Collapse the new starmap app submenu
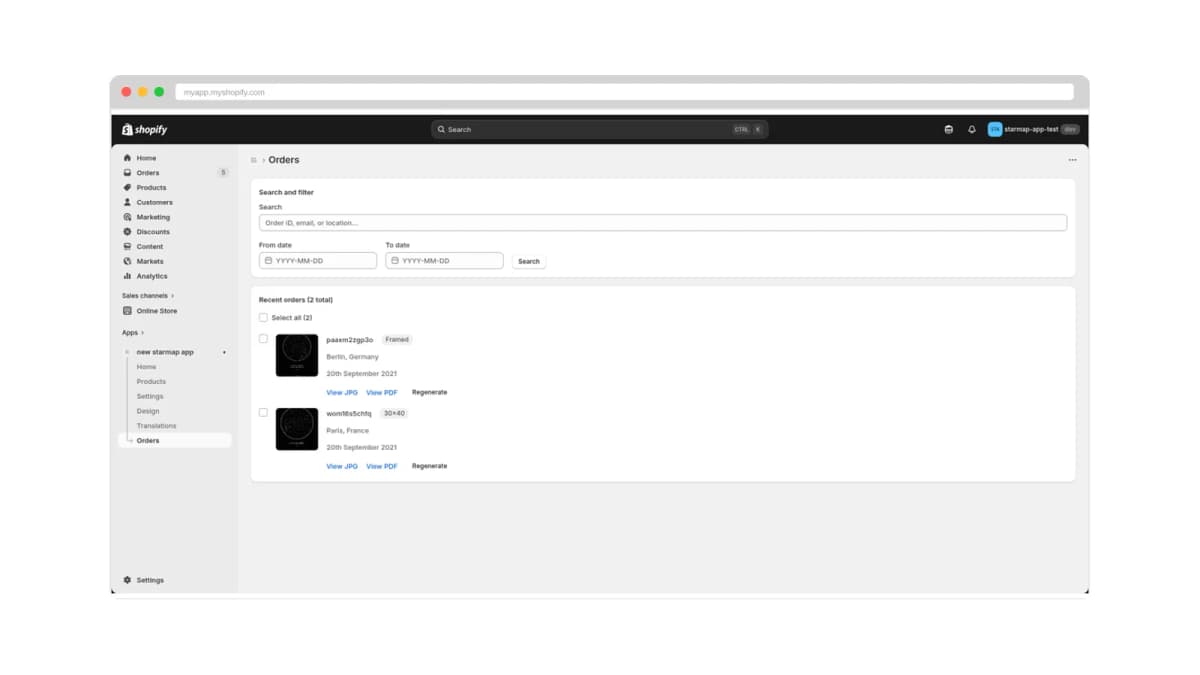The width and height of the screenshot is (1200, 675). click(x=165, y=352)
